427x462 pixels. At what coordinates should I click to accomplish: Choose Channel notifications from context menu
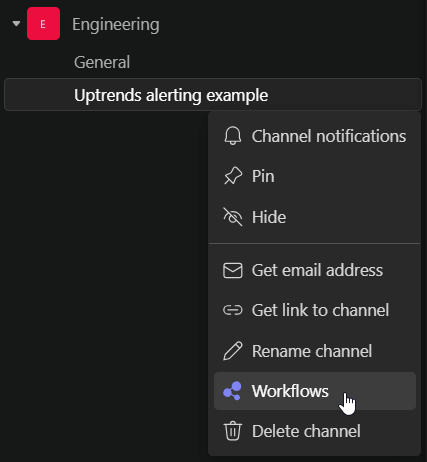click(x=315, y=136)
